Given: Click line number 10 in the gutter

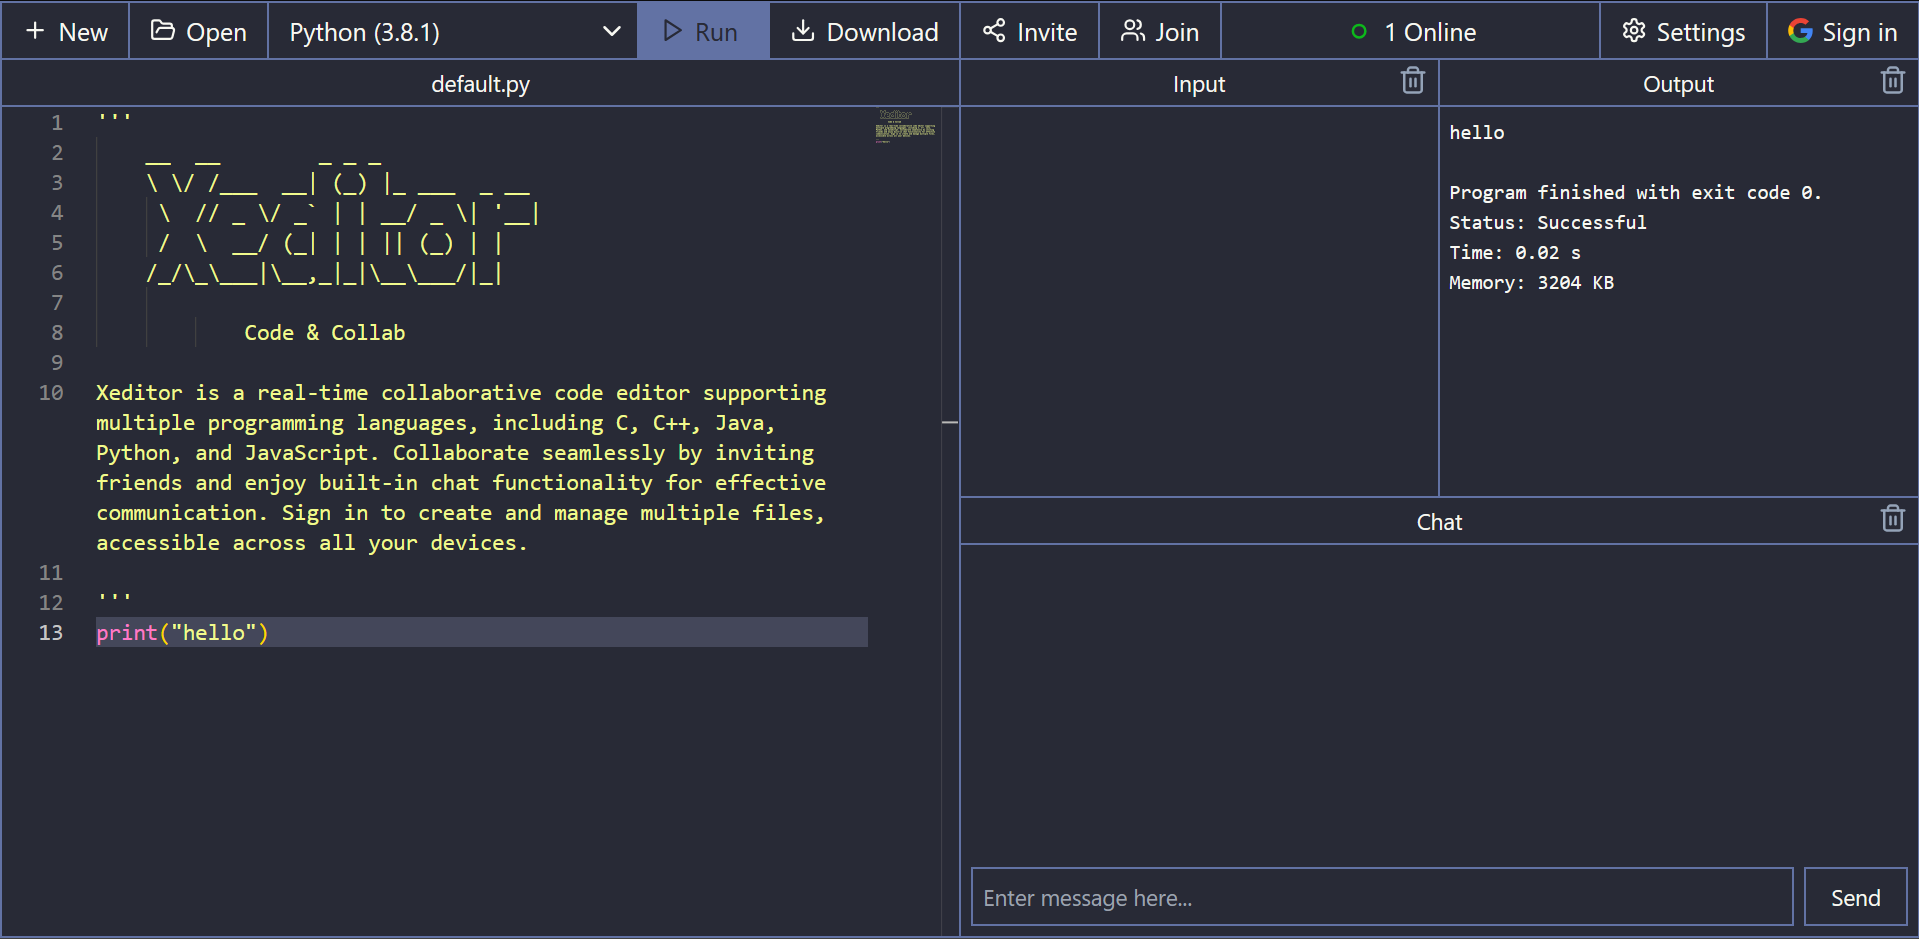Looking at the screenshot, I should pyautogui.click(x=51, y=392).
